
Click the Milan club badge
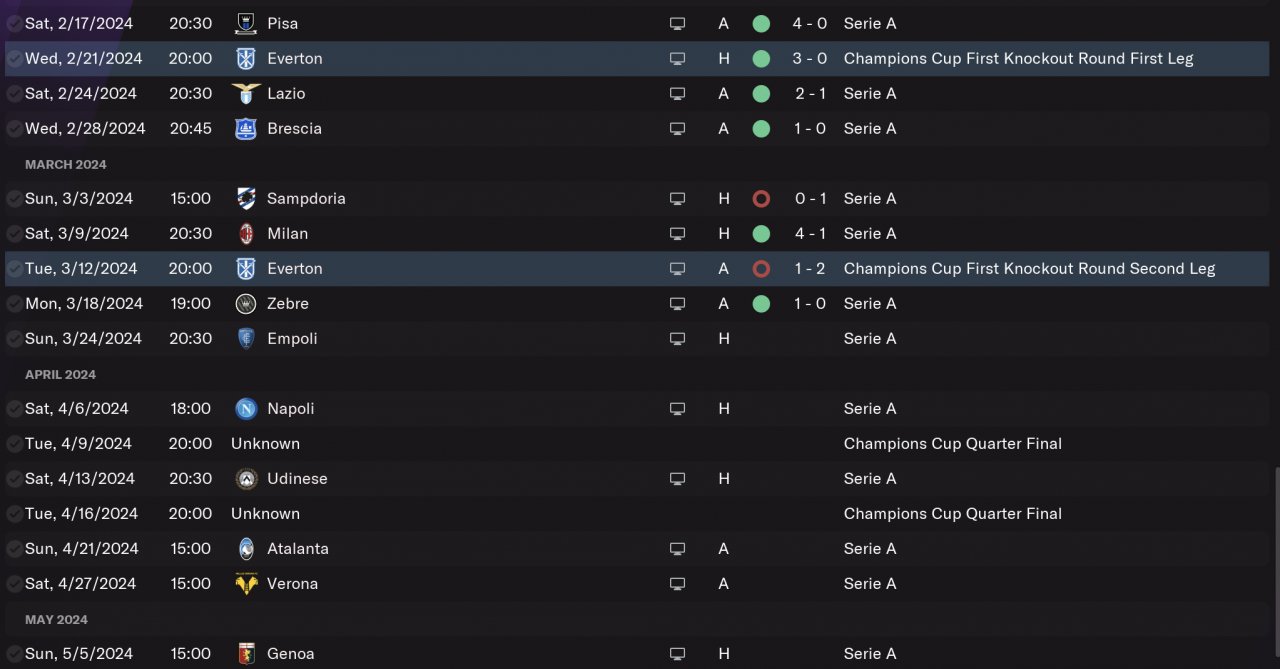pos(245,233)
